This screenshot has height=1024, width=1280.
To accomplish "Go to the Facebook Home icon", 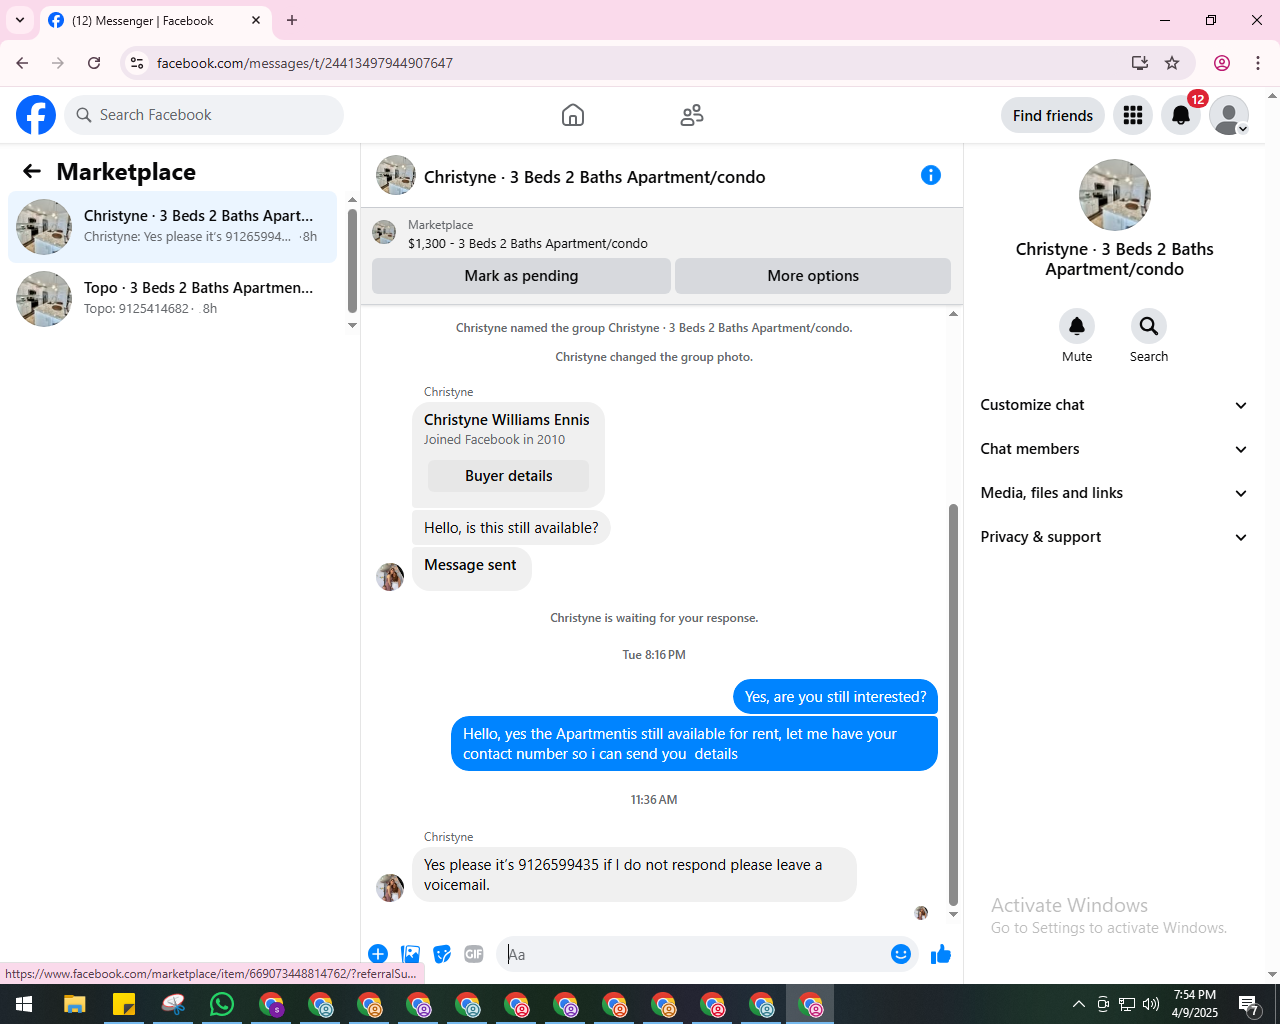I will pos(573,115).
